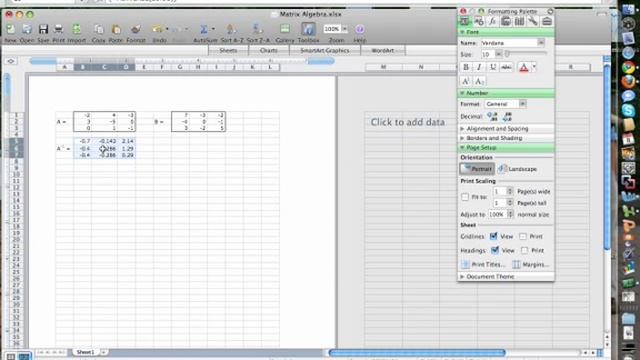The image size is (640, 360).
Task: Enable the Fit to print scaling checkbox
Action: coord(465,197)
